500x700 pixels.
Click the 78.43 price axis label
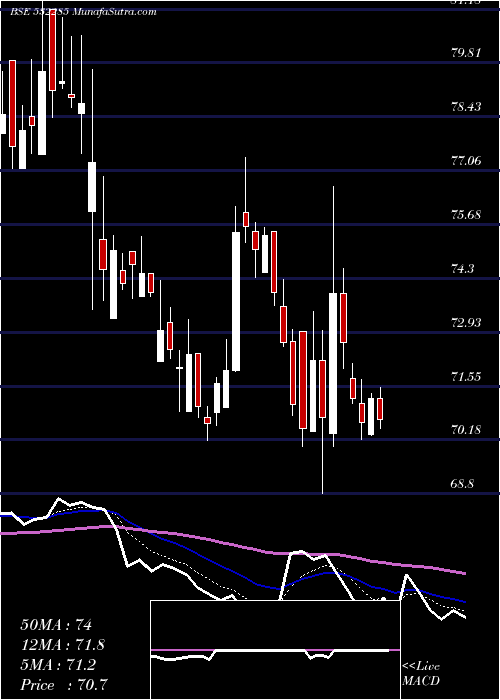[x=466, y=107]
